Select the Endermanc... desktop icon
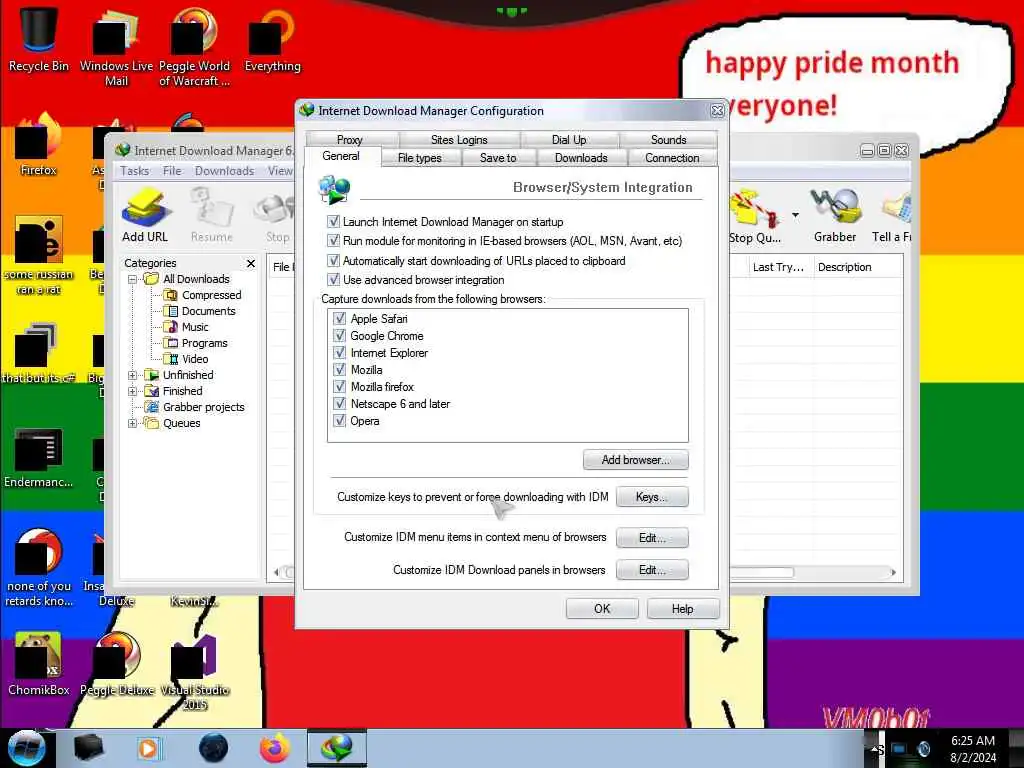 39,457
